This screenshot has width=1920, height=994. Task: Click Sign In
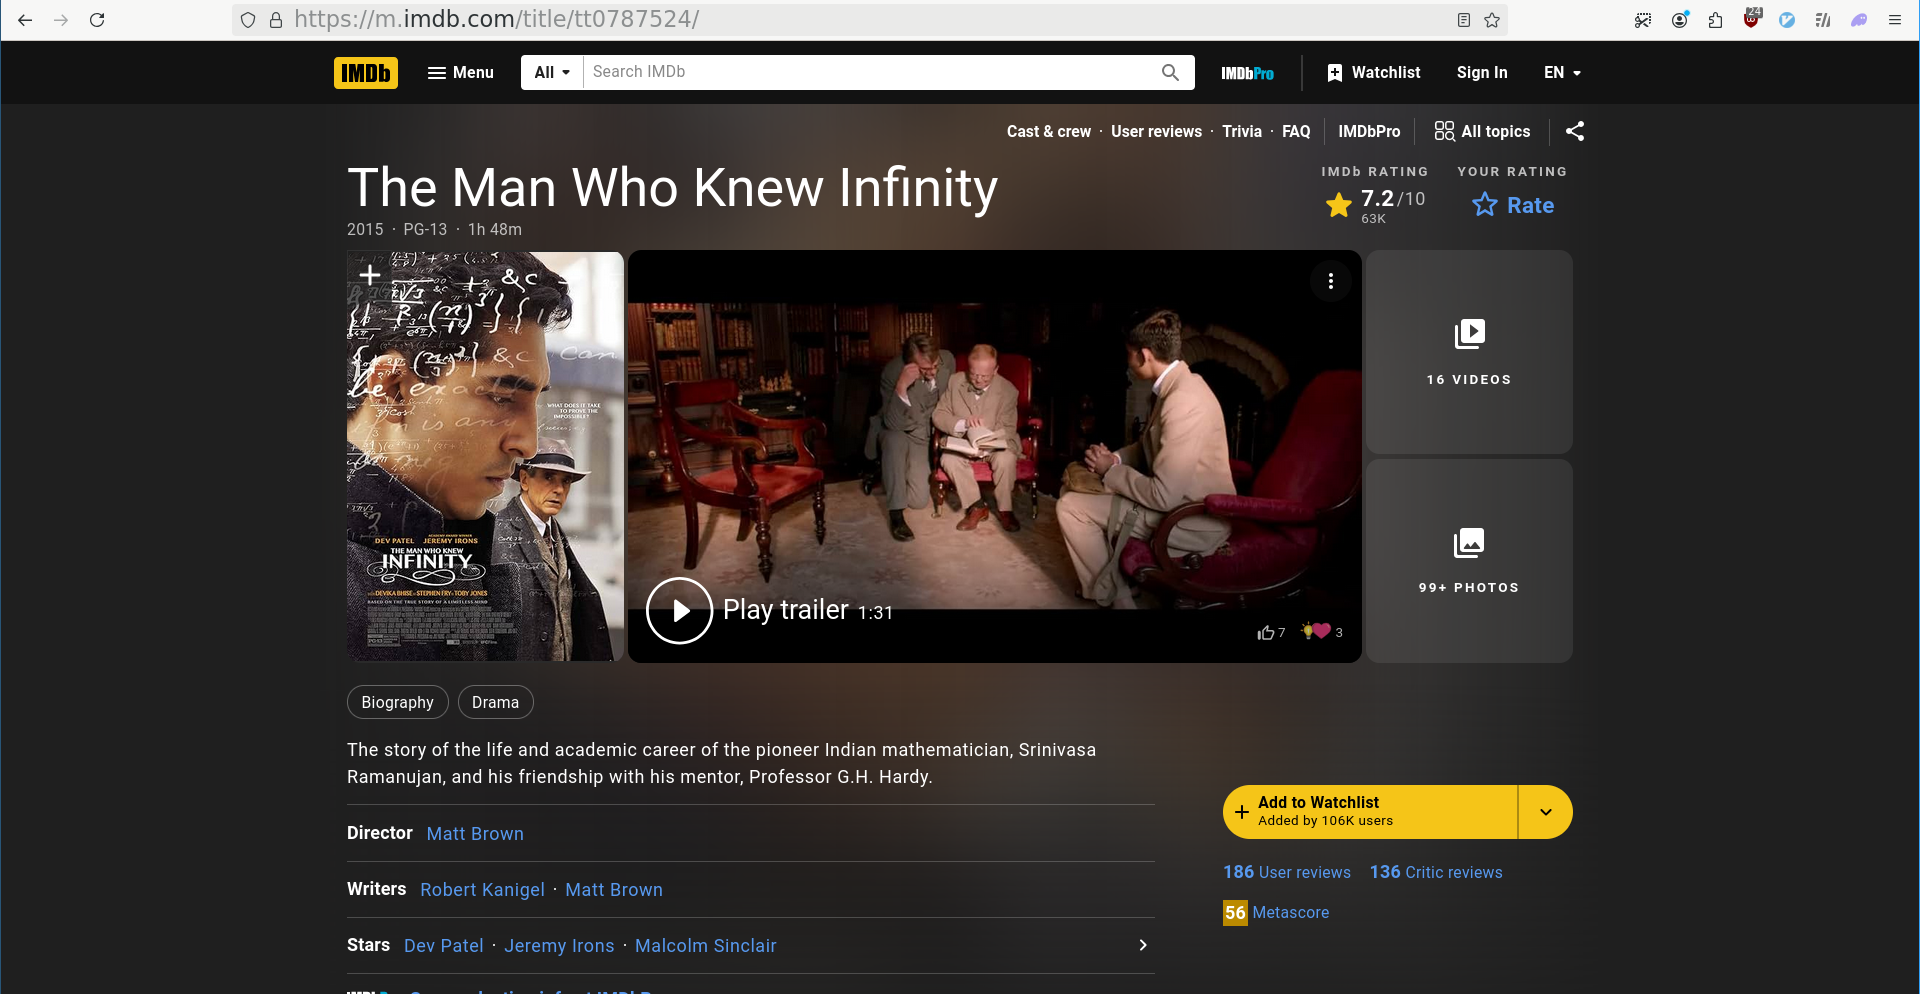(x=1482, y=73)
